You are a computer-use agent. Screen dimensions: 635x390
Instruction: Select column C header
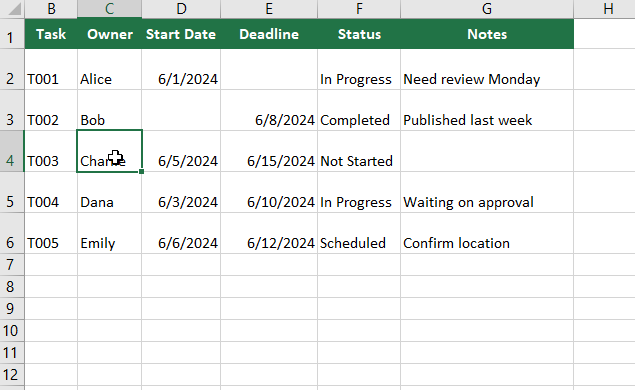coord(109,9)
